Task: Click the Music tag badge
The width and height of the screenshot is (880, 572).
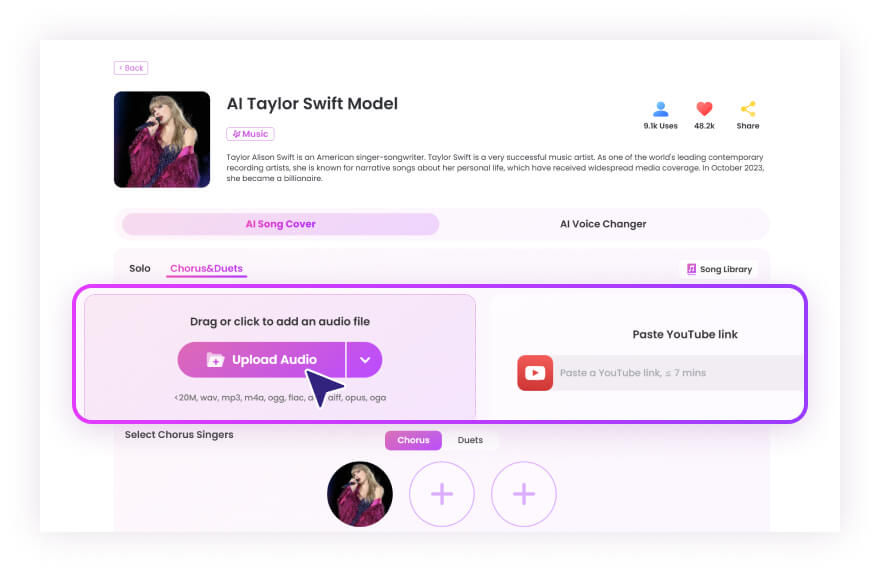Action: pos(250,134)
